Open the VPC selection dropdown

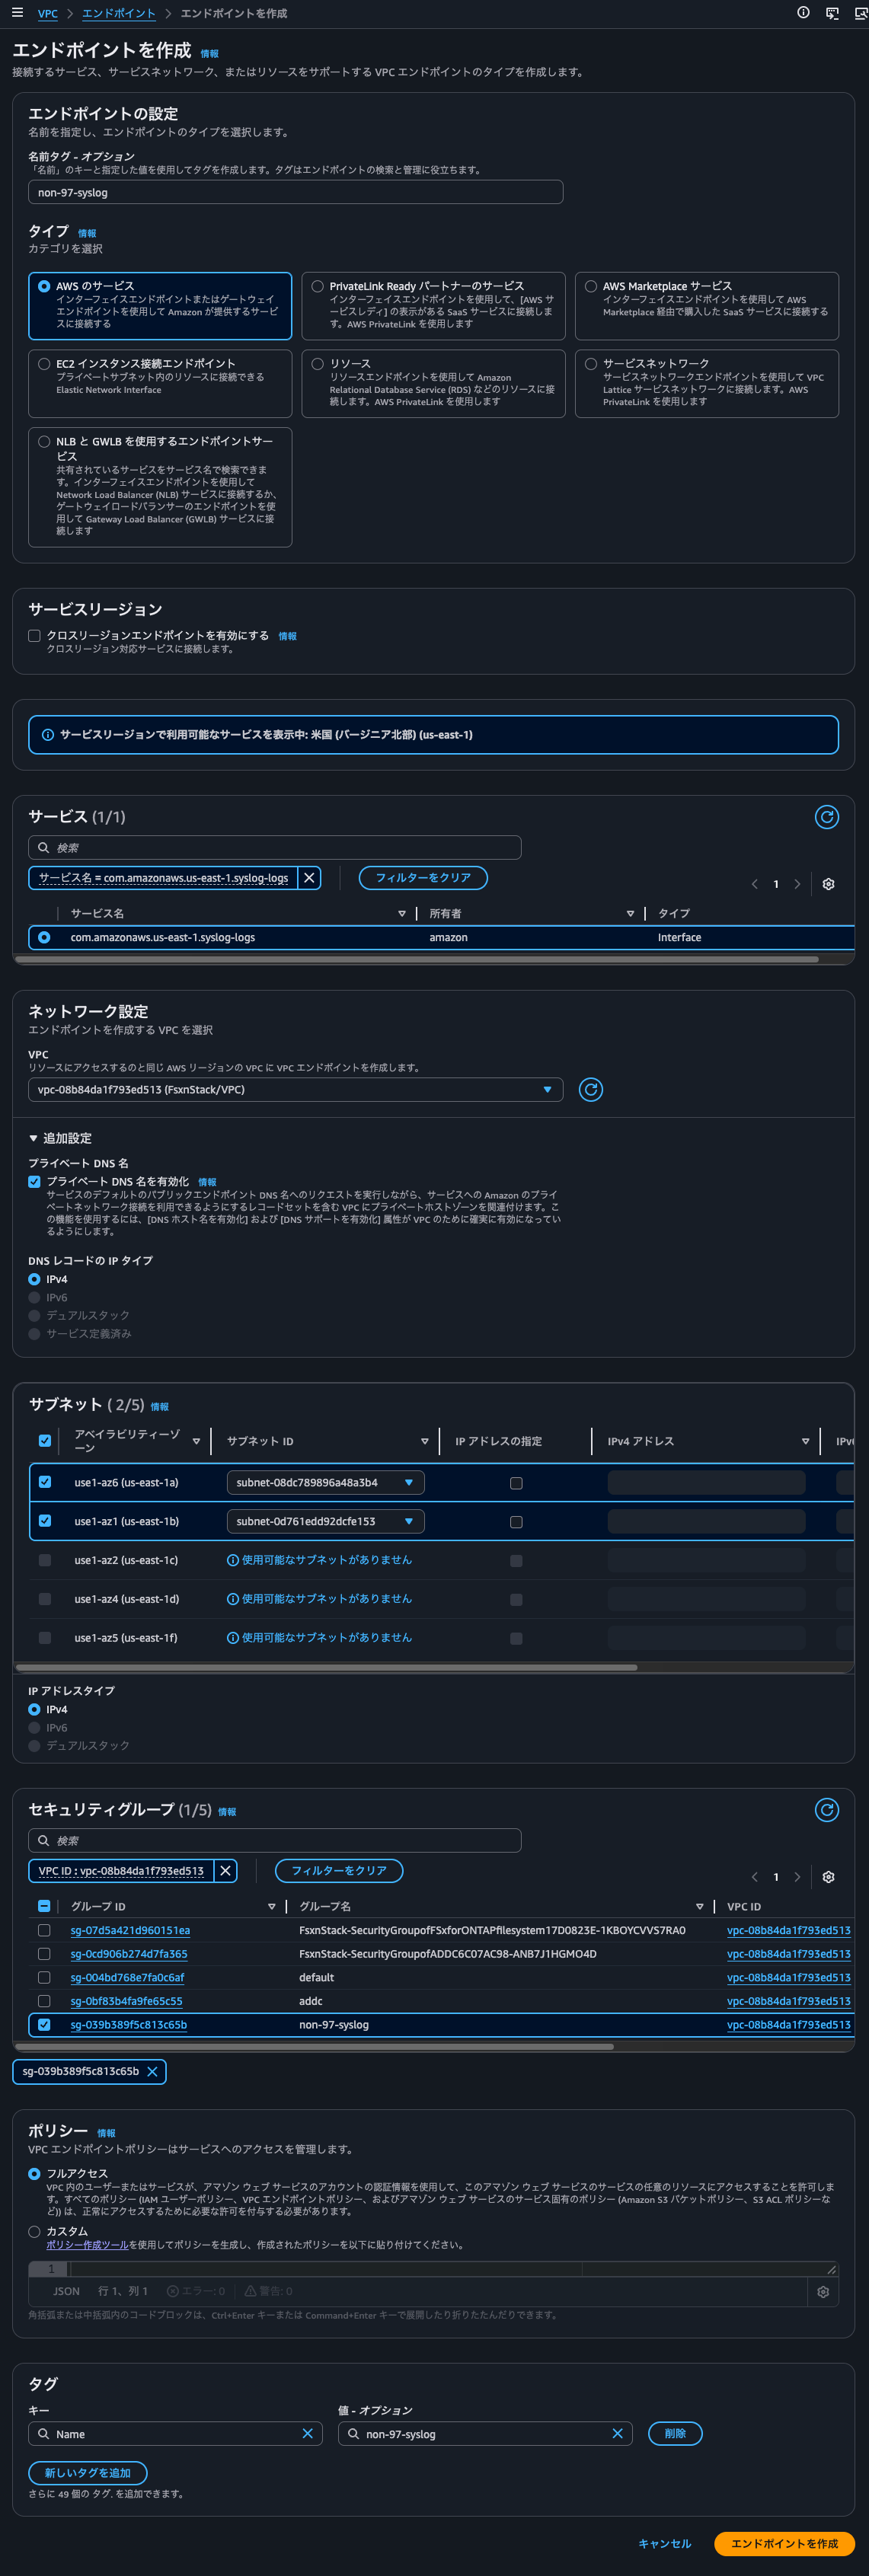click(295, 1089)
